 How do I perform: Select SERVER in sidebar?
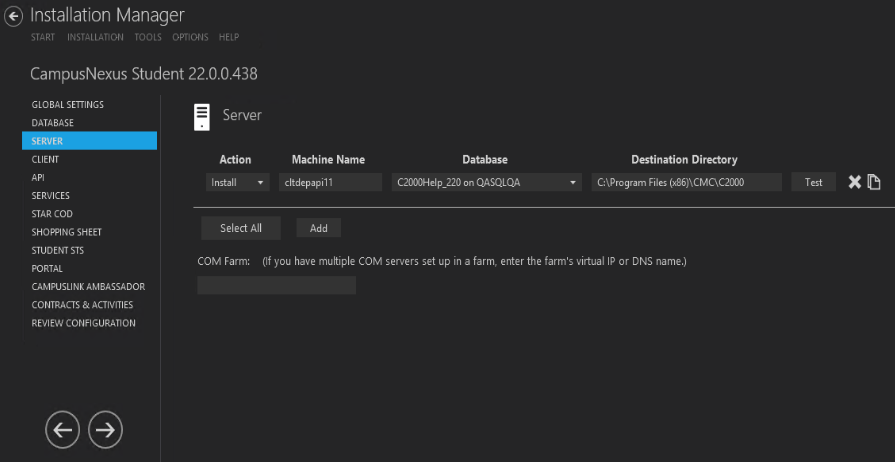pyautogui.click(x=90, y=140)
